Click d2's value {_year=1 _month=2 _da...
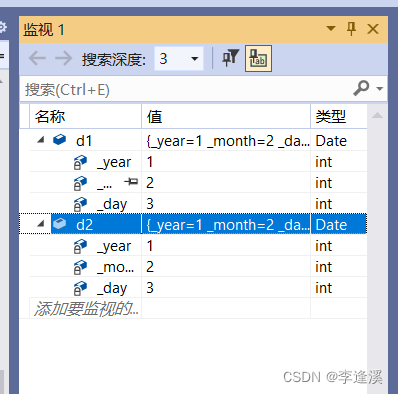Viewport: 398px width, 394px height. click(228, 225)
